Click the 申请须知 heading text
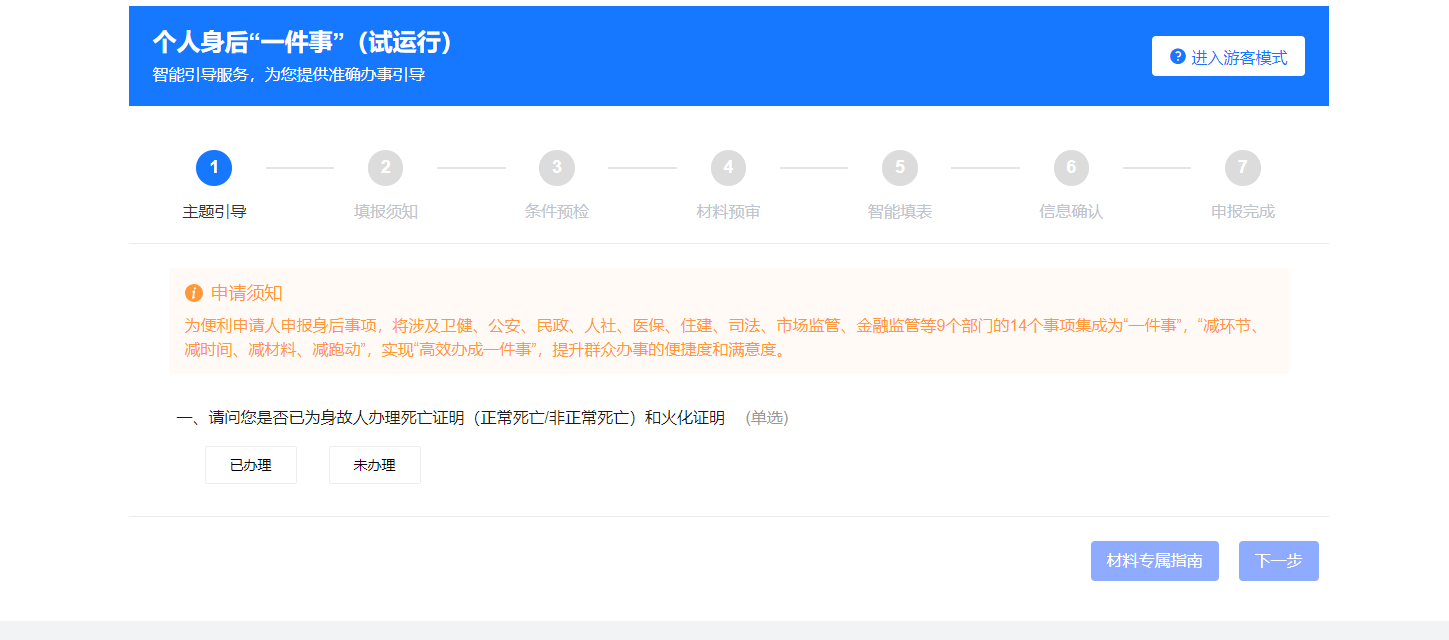 (247, 293)
